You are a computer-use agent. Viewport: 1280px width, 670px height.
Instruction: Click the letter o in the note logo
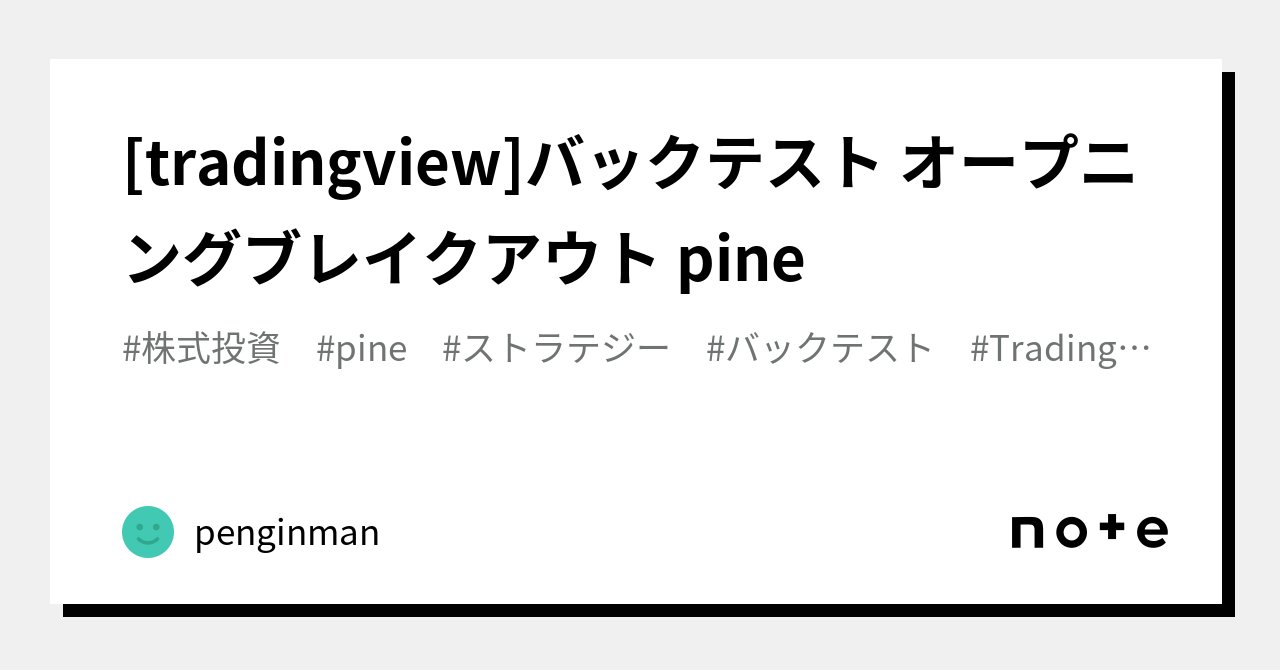[1071, 532]
